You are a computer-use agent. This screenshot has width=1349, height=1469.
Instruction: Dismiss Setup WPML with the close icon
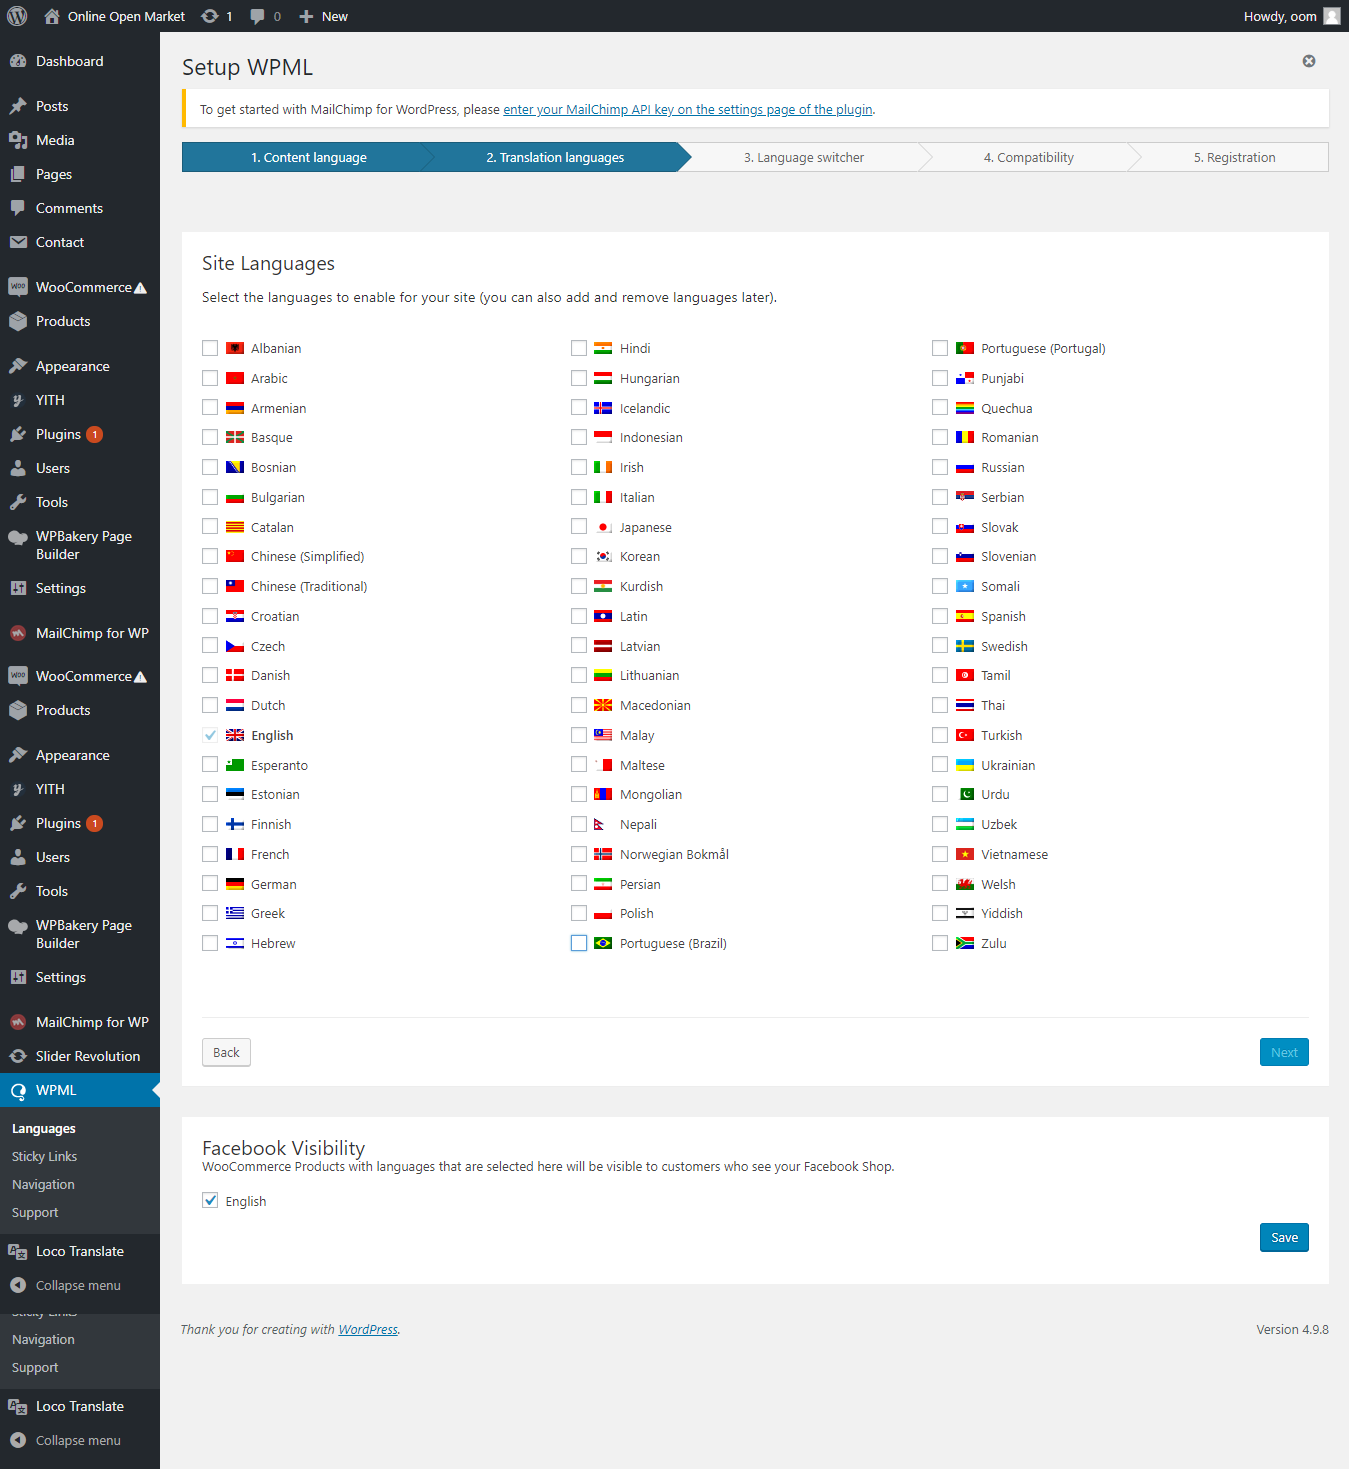pyautogui.click(x=1309, y=61)
